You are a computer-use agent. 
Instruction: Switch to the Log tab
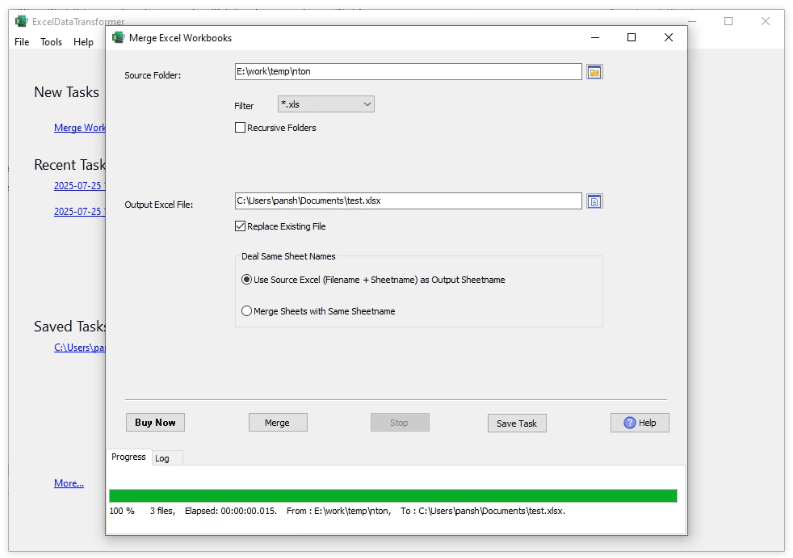pyautogui.click(x=162, y=458)
